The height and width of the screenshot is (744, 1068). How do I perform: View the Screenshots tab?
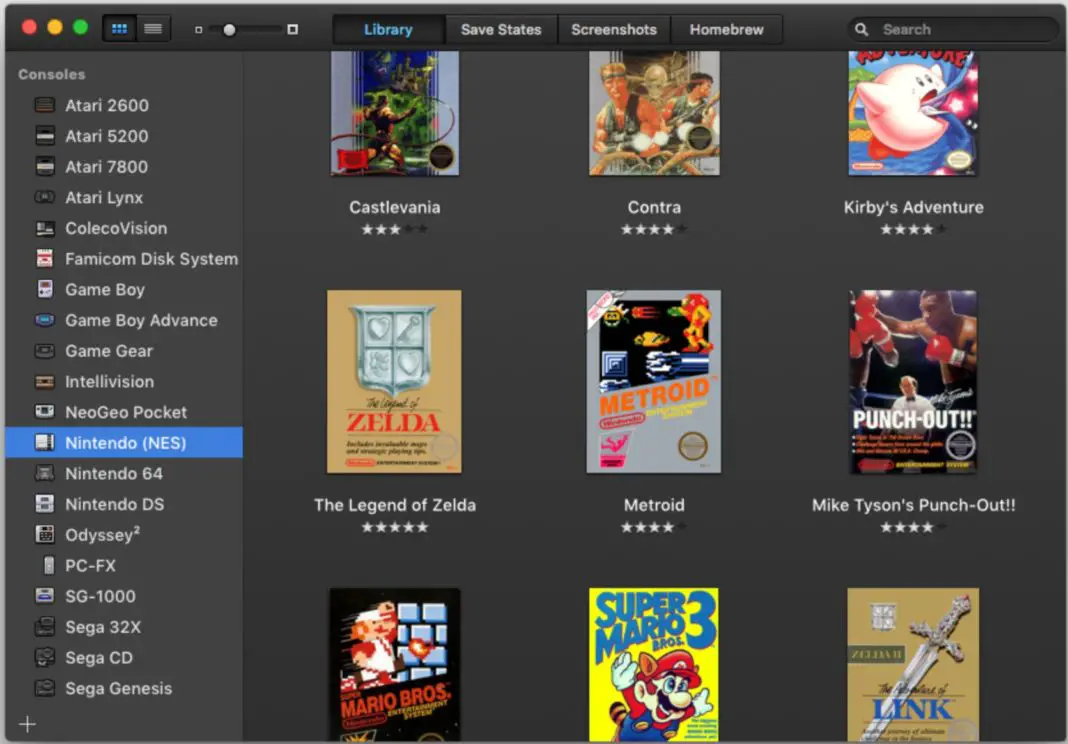pyautogui.click(x=614, y=29)
